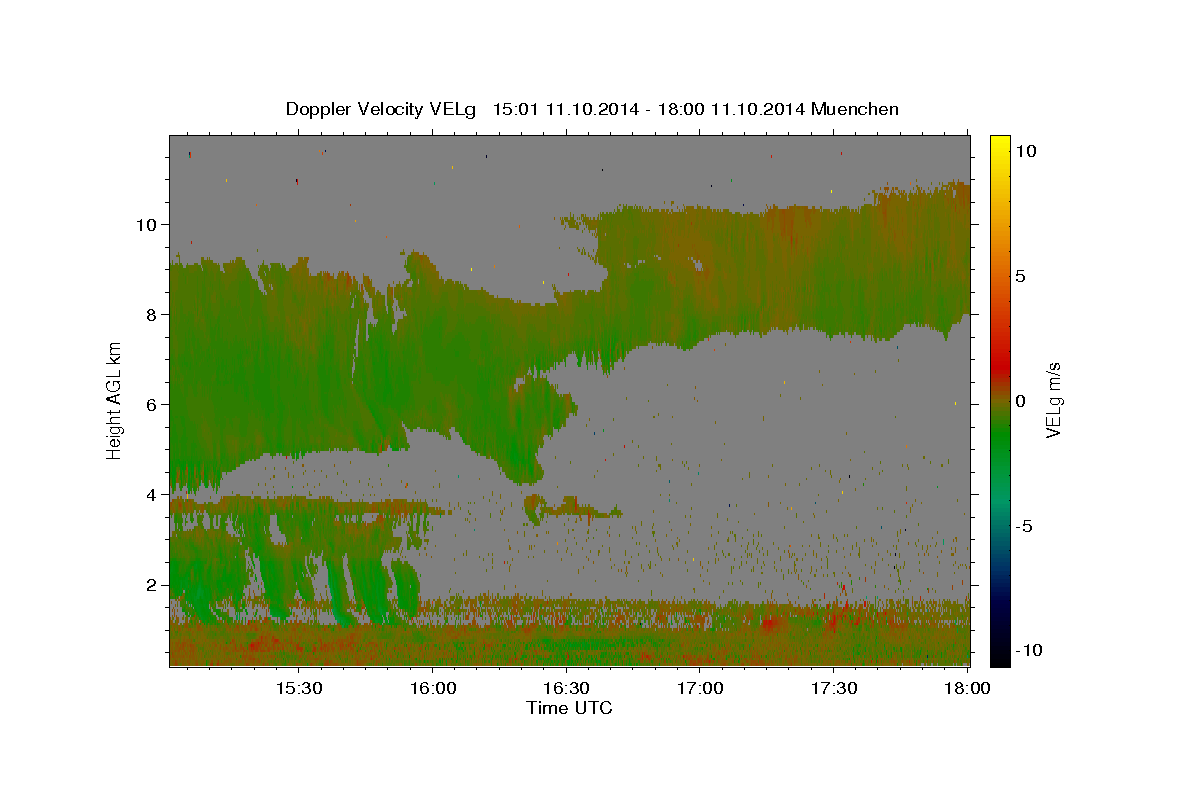The width and height of the screenshot is (1200, 800).
Task: Click the dark bottom of the colorbar
Action: coord(999,650)
